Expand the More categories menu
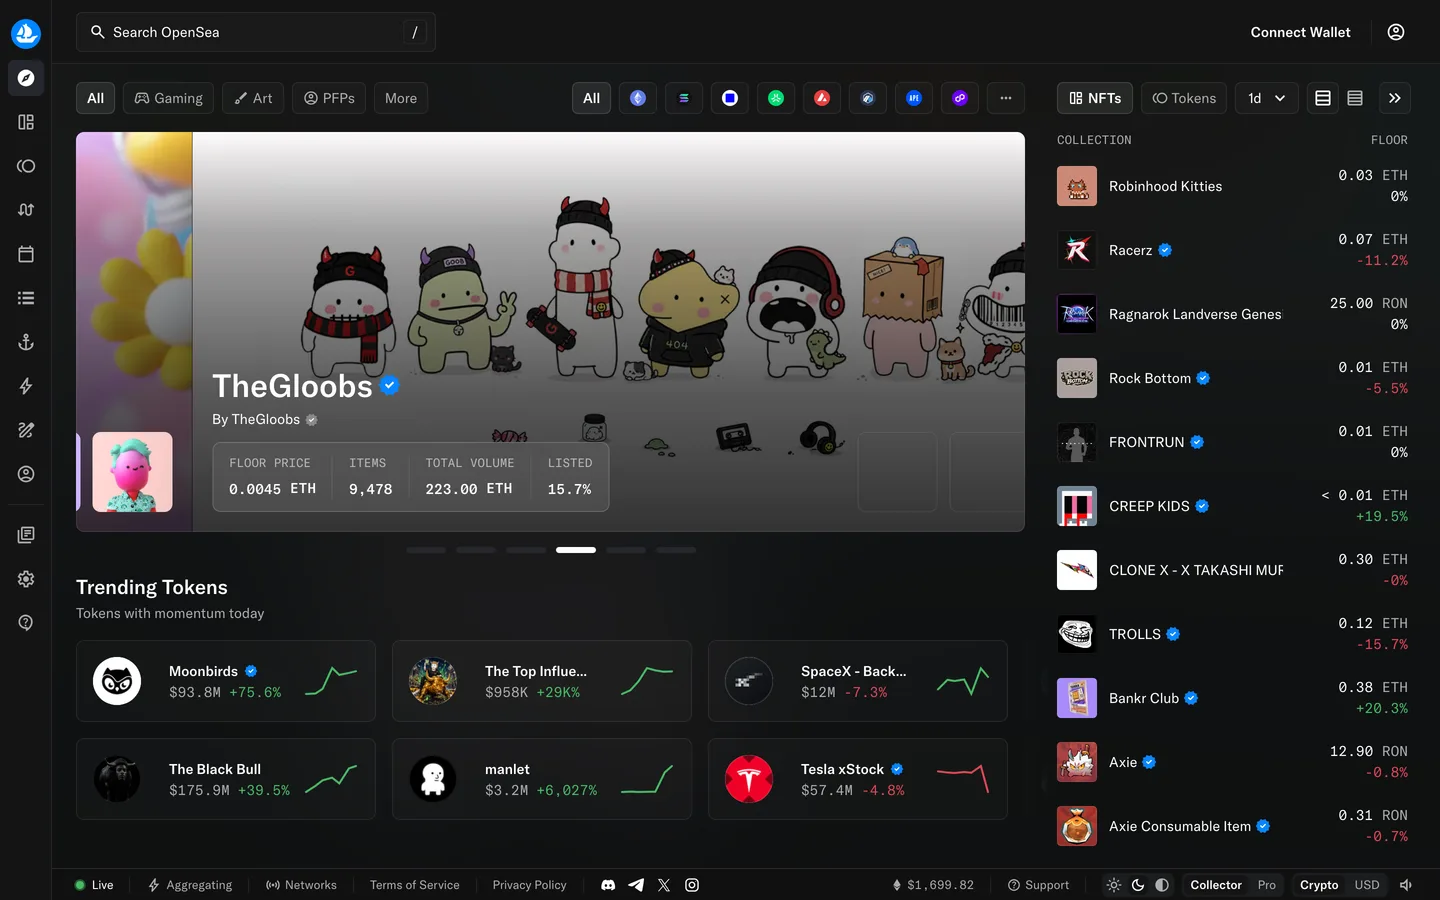This screenshot has height=900, width=1440. tap(401, 98)
